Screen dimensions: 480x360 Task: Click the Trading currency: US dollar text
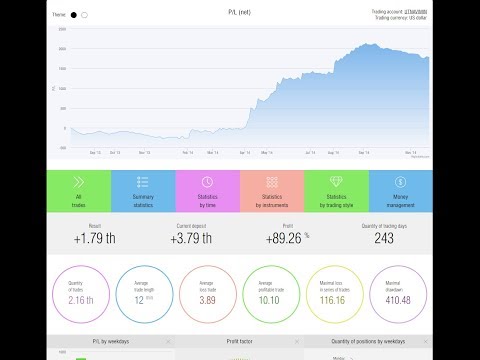(401, 18)
